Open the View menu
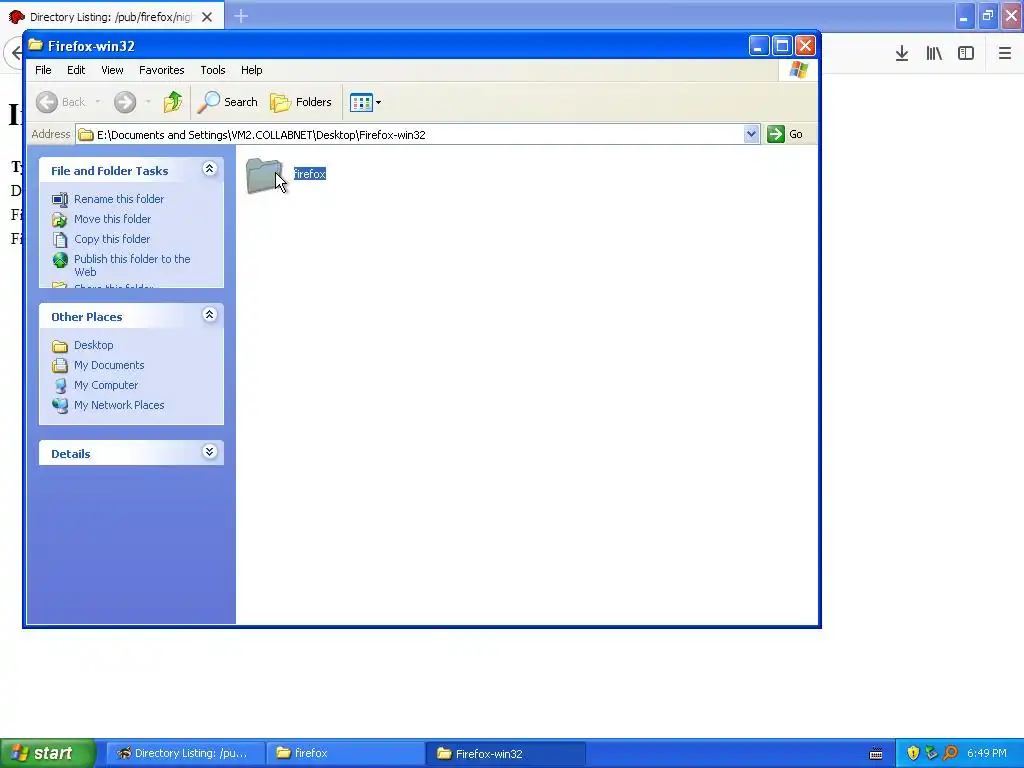This screenshot has width=1024, height=768. coord(112,70)
